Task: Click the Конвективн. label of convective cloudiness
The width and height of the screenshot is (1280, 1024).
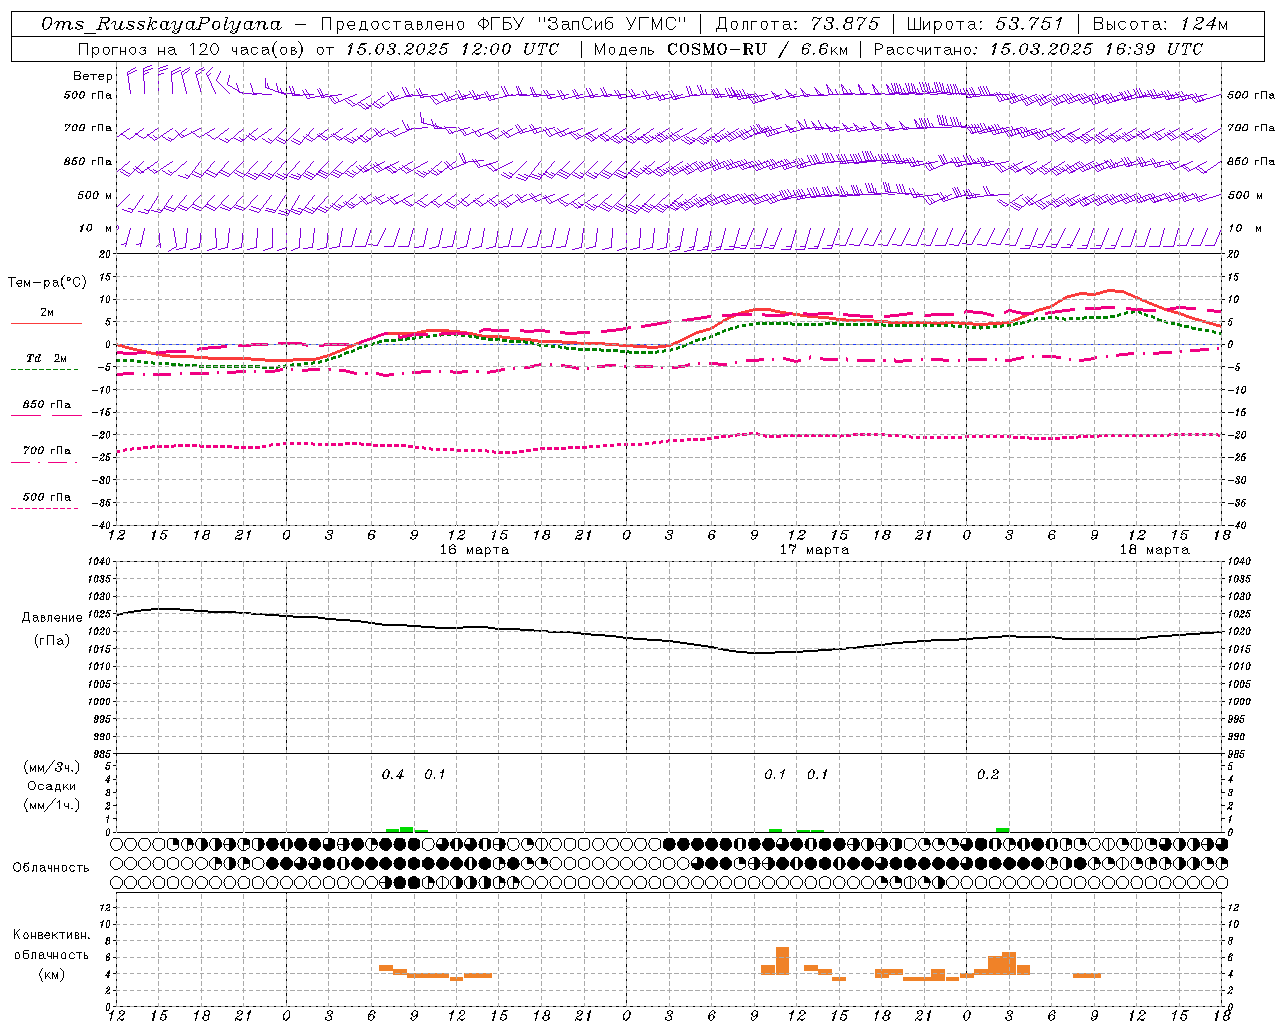Action: tap(51, 935)
